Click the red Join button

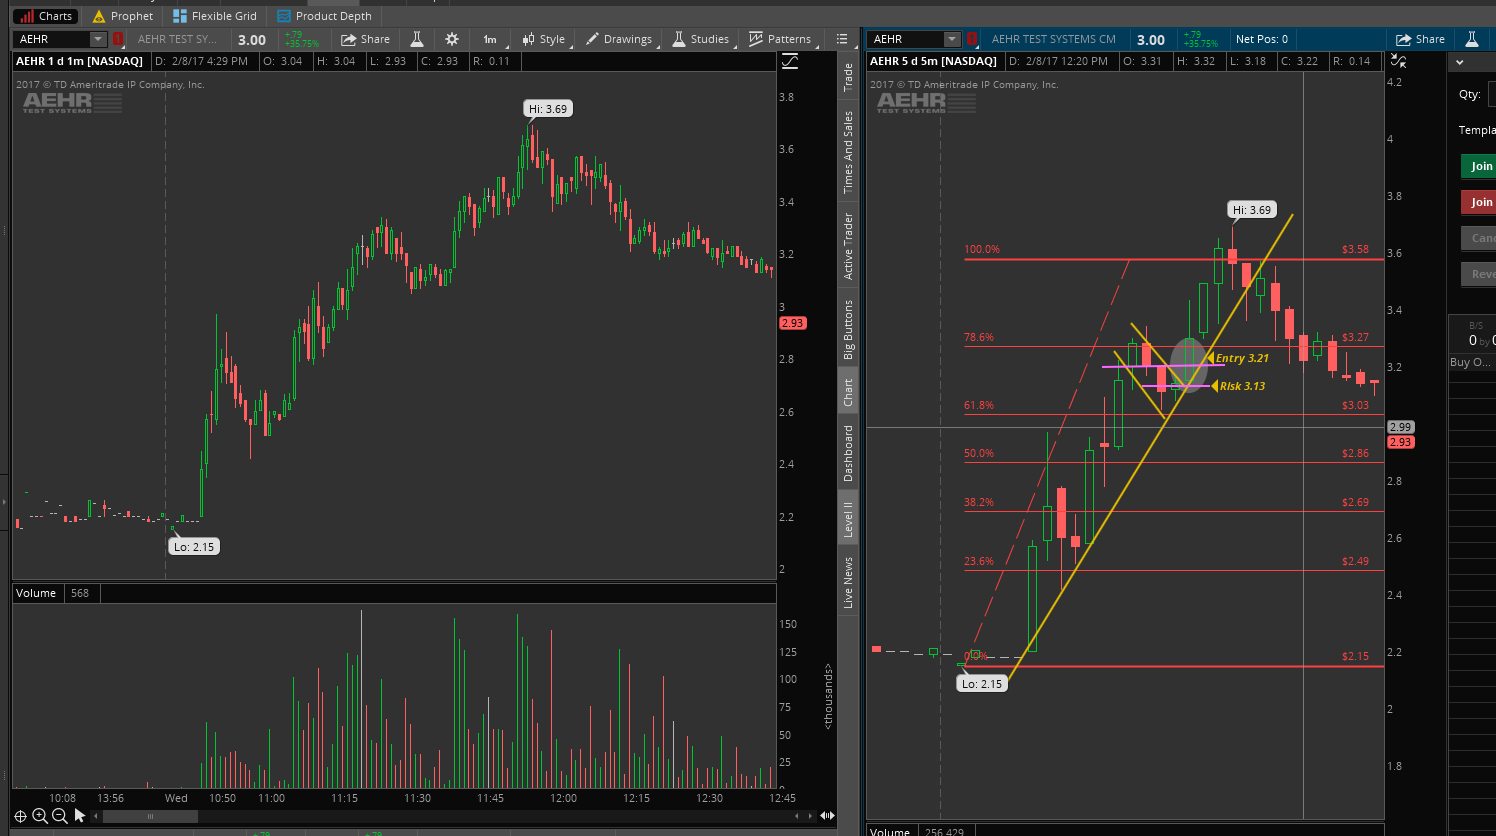[x=1478, y=202]
